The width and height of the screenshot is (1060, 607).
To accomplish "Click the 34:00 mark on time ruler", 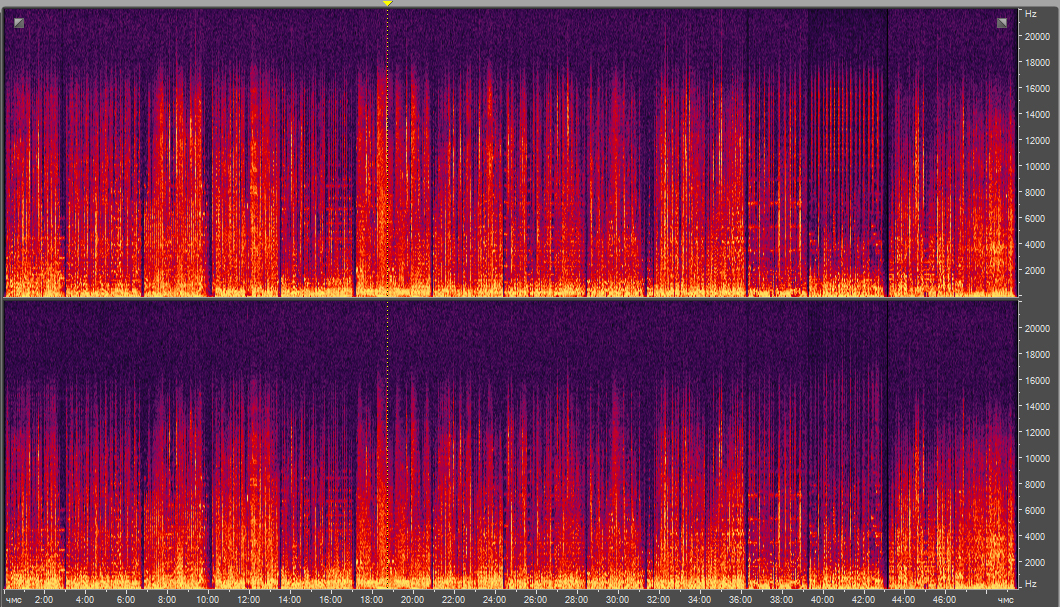I will [x=699, y=600].
